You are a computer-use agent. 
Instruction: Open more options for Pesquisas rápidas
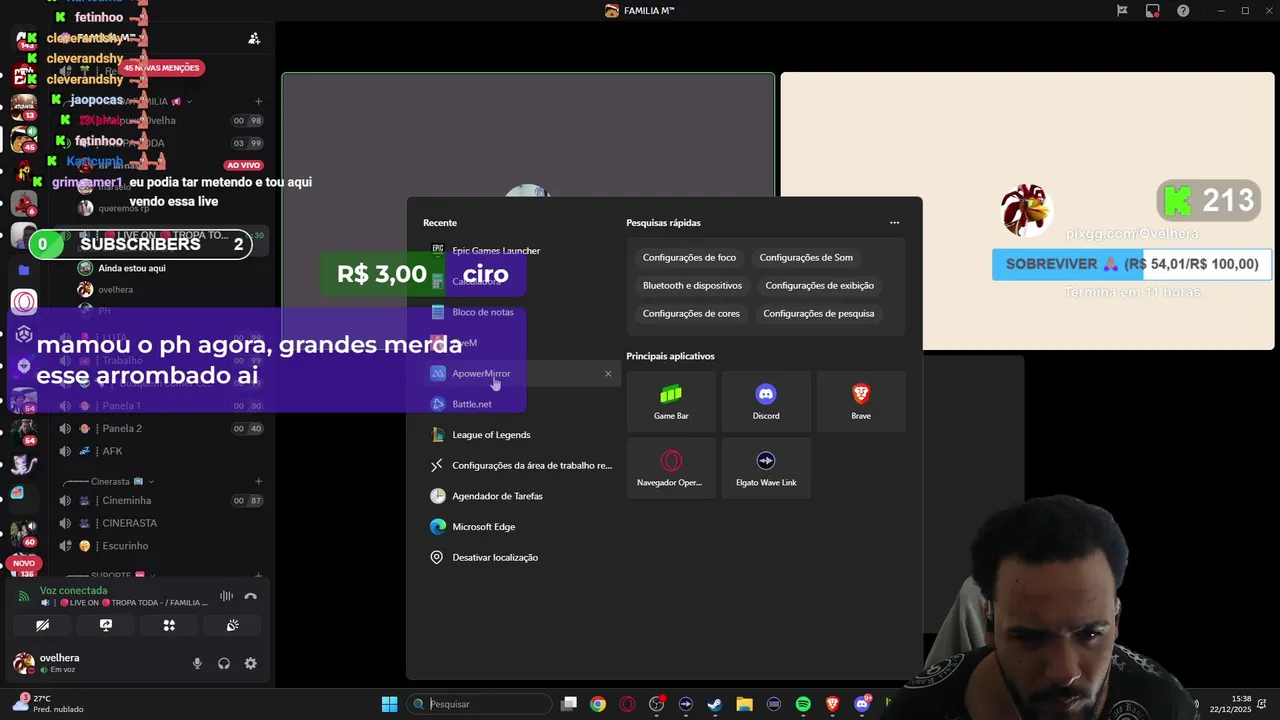point(894,223)
